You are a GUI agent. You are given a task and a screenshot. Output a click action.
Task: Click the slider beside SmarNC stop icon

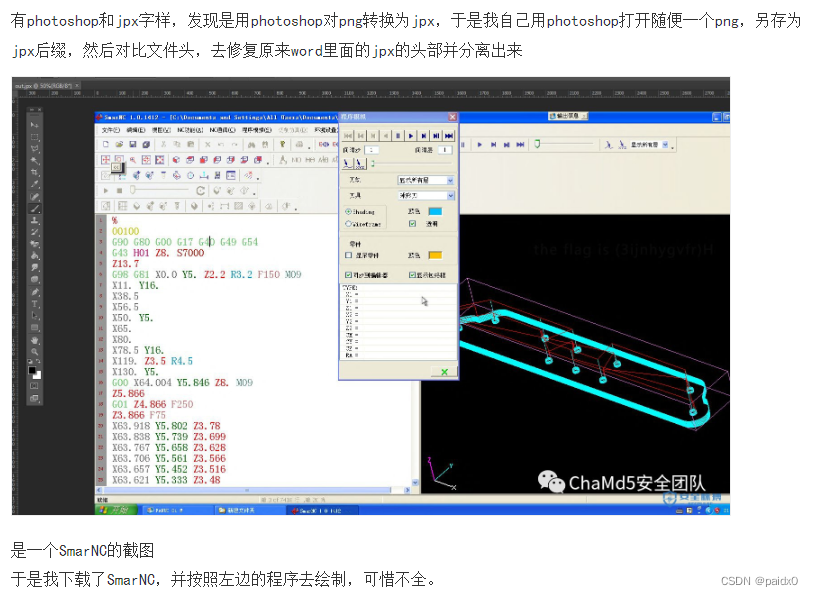click(160, 190)
